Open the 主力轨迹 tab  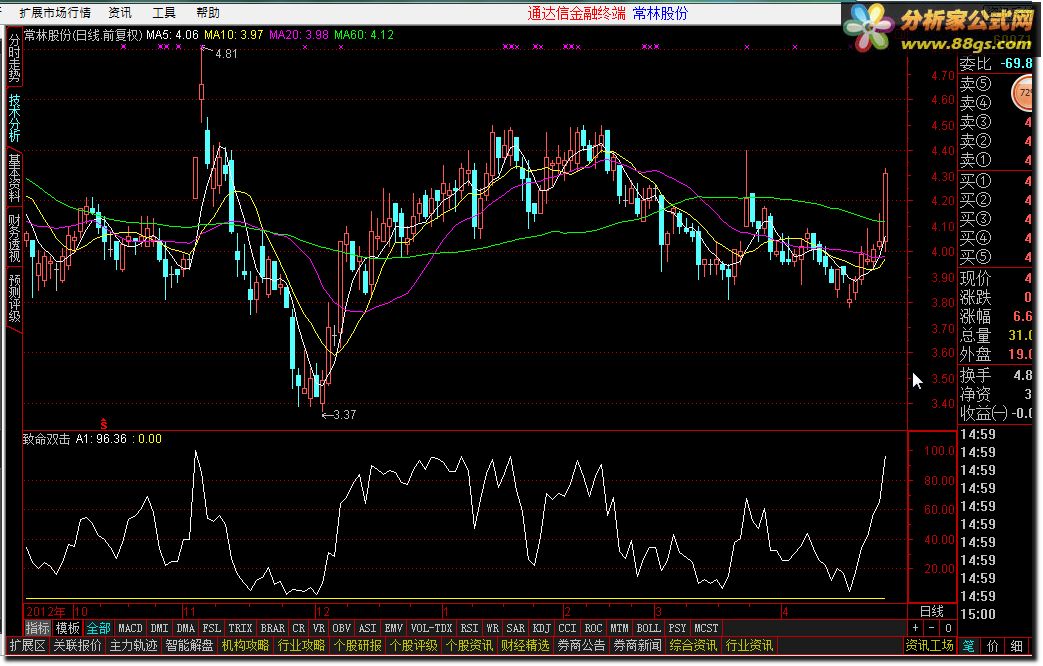click(133, 645)
